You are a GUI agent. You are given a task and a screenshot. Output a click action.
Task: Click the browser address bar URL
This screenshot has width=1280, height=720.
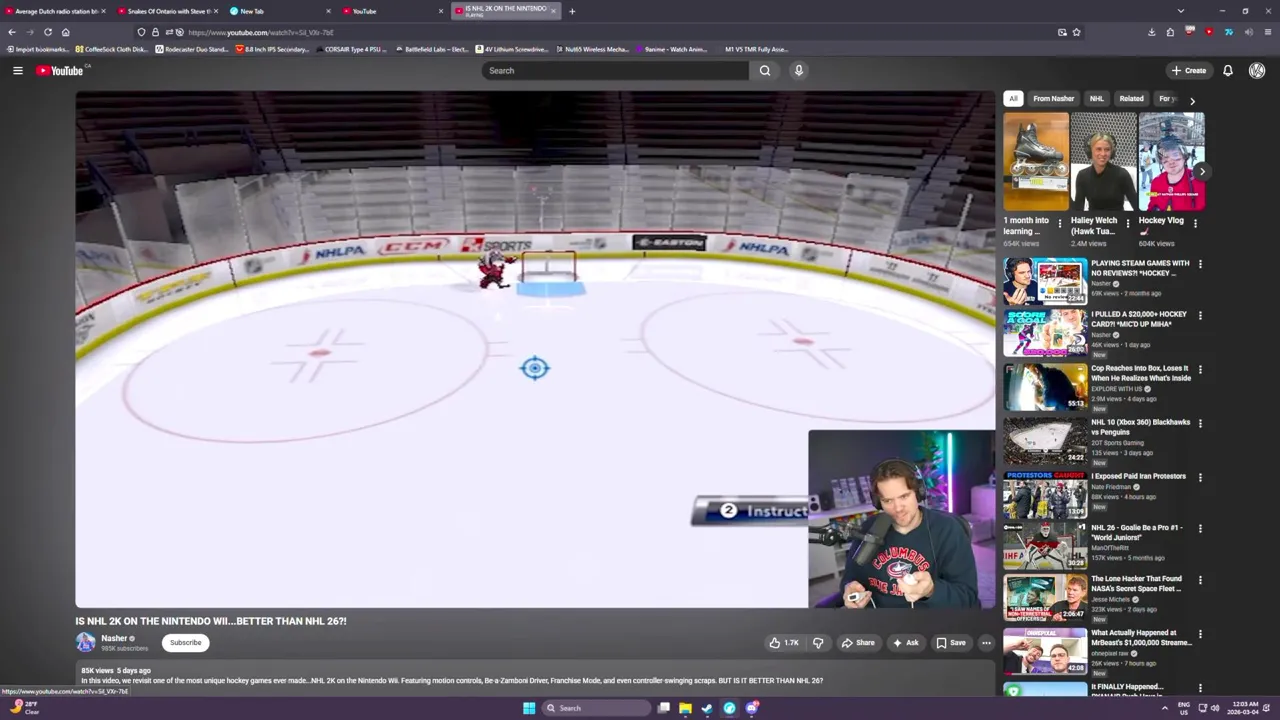pyautogui.click(x=260, y=32)
